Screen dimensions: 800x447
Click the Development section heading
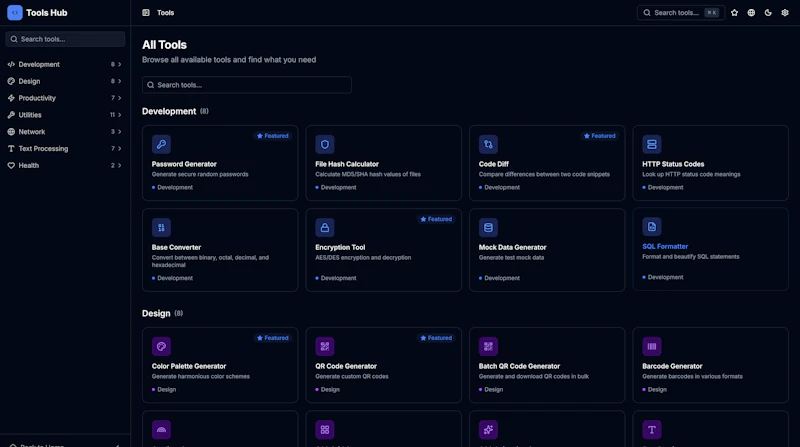[169, 111]
